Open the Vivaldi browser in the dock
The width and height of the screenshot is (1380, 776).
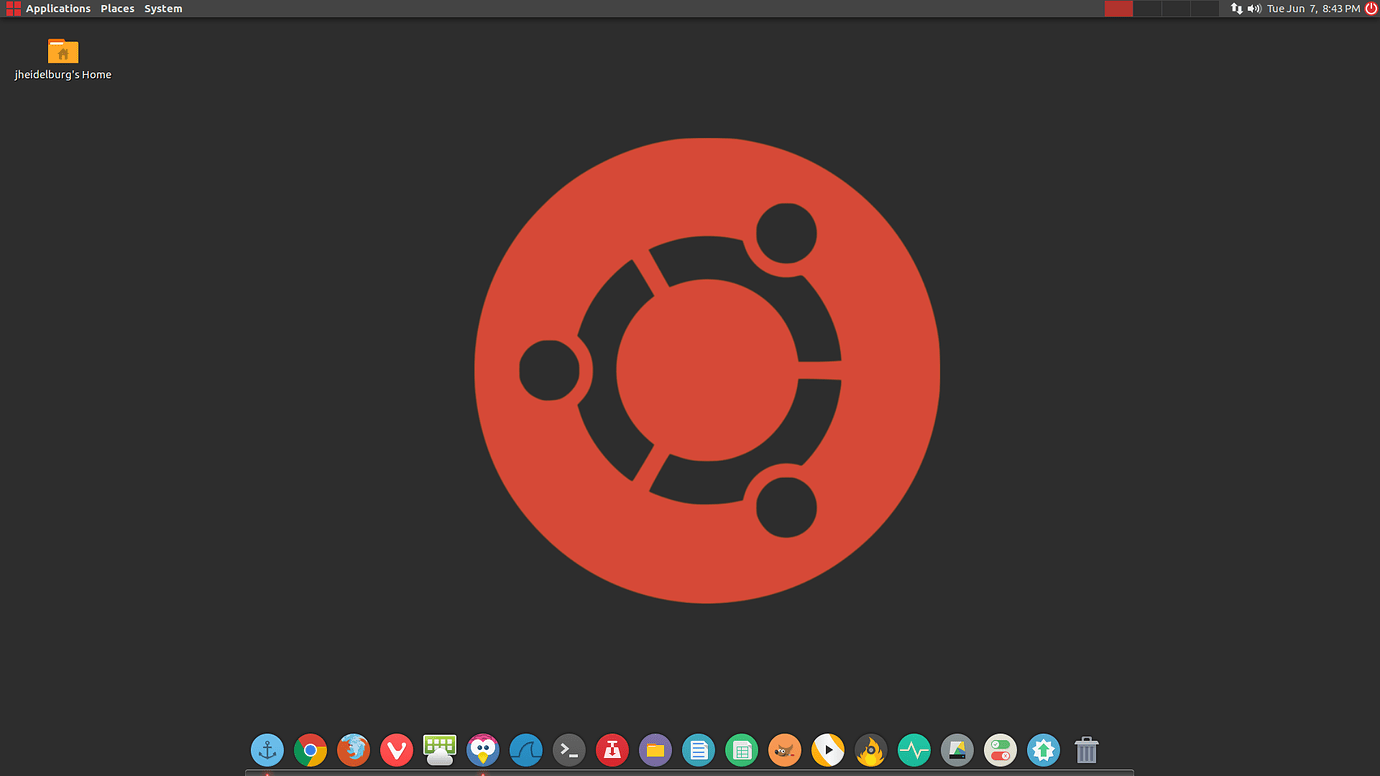(396, 749)
